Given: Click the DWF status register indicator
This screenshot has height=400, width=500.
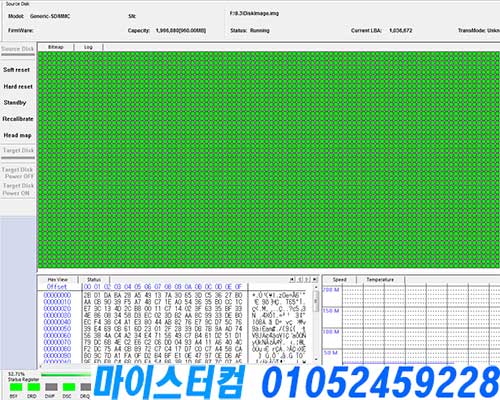Looking at the screenshot, I should (x=51, y=387).
